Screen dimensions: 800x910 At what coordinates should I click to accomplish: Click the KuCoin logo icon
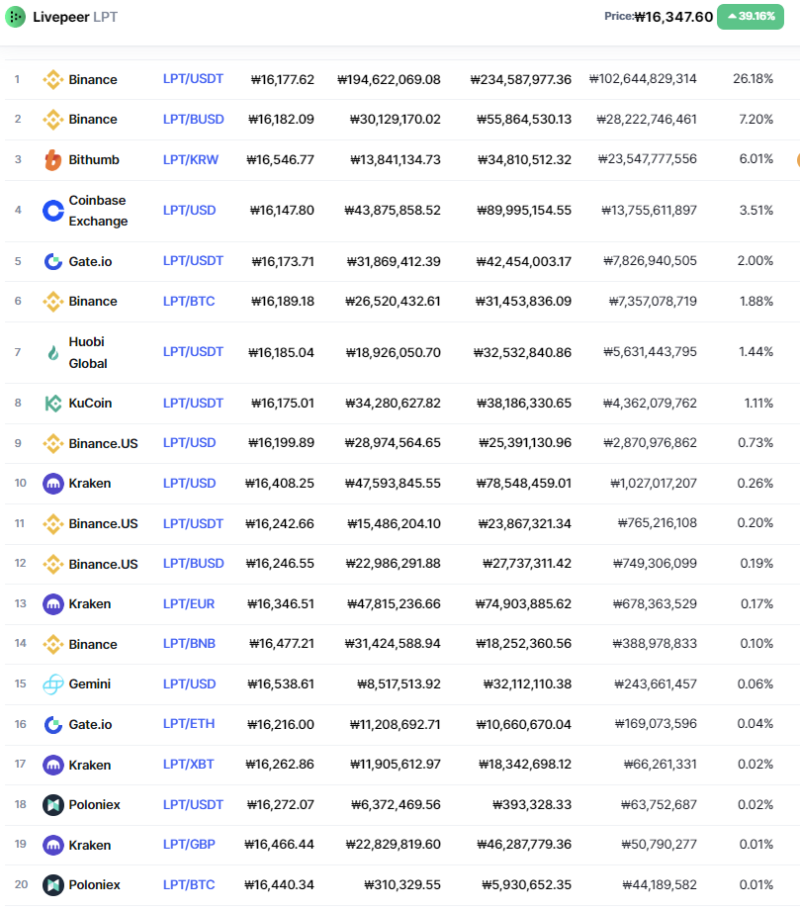pos(53,403)
